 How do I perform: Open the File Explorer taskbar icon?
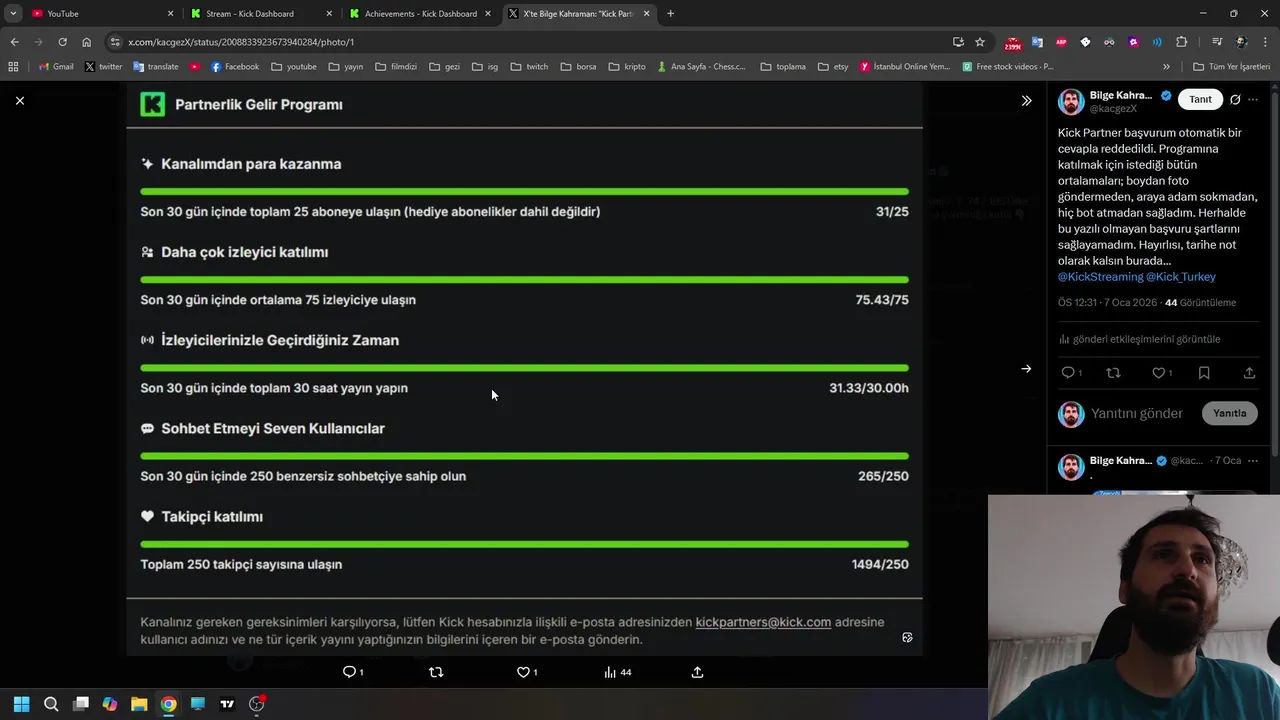click(x=139, y=704)
